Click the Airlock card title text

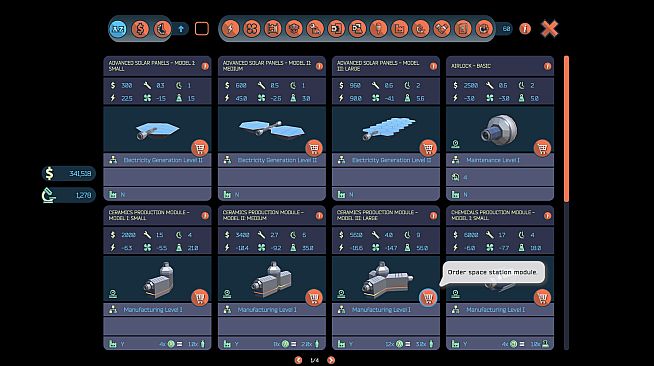[x=471, y=66]
